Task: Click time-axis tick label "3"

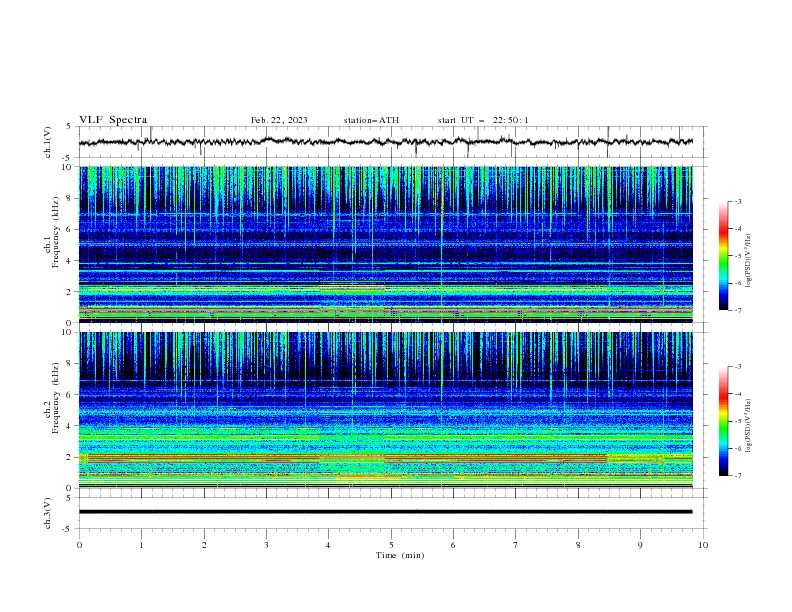Action: (x=266, y=545)
